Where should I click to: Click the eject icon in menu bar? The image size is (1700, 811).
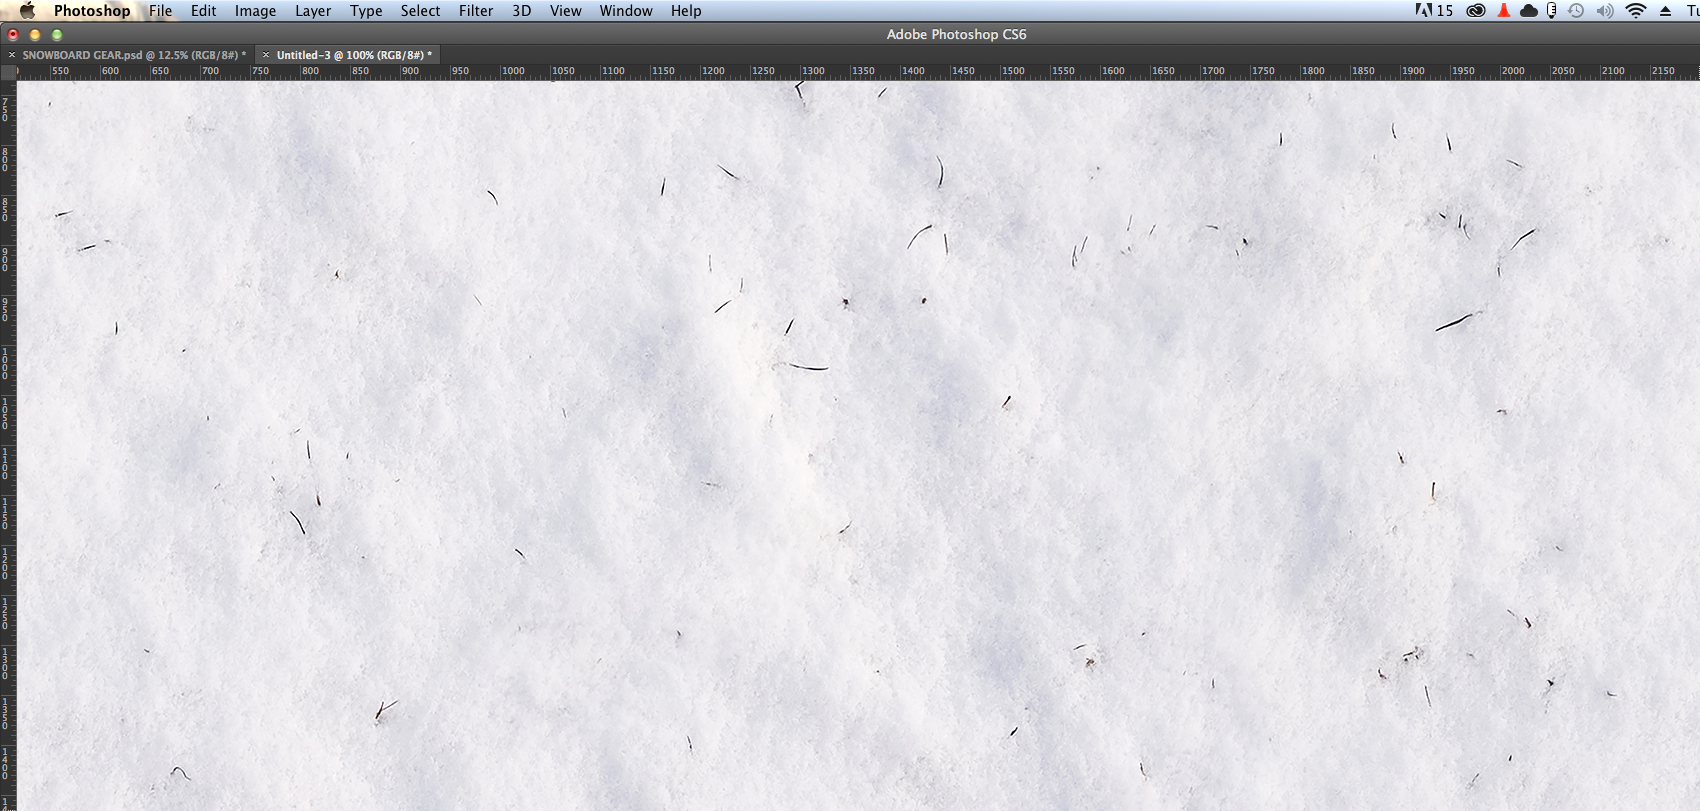coord(1665,11)
